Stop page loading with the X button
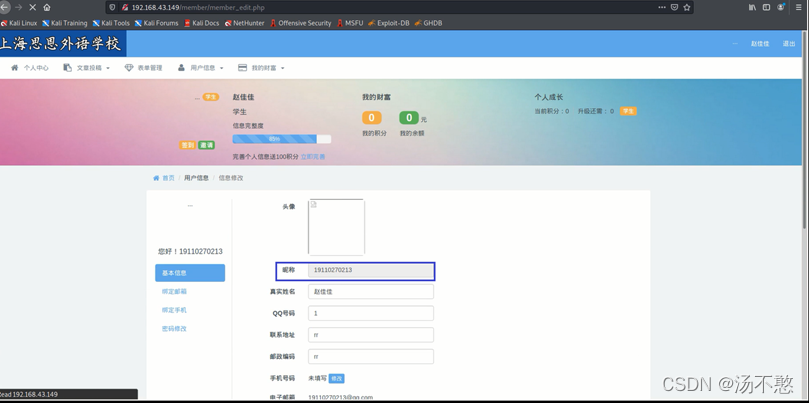809x403 pixels. coord(33,7)
